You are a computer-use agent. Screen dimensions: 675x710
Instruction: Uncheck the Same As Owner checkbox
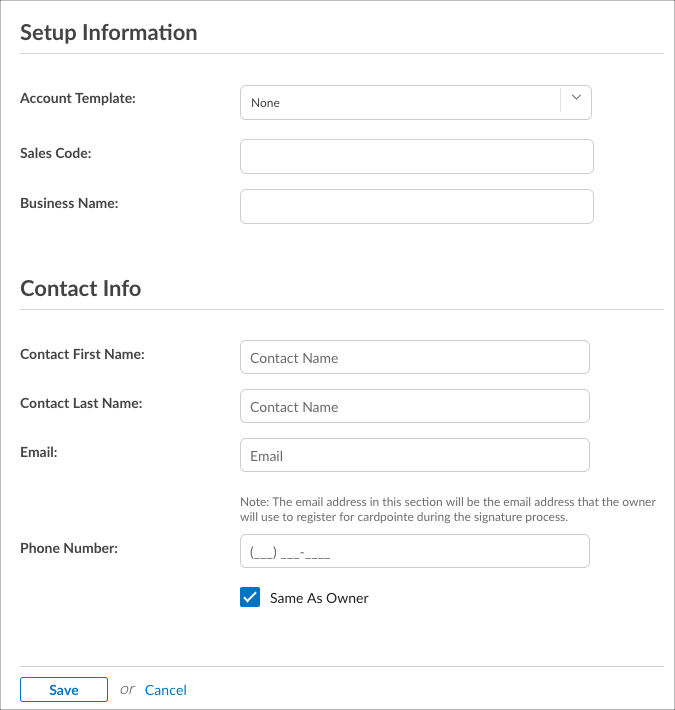coord(250,597)
